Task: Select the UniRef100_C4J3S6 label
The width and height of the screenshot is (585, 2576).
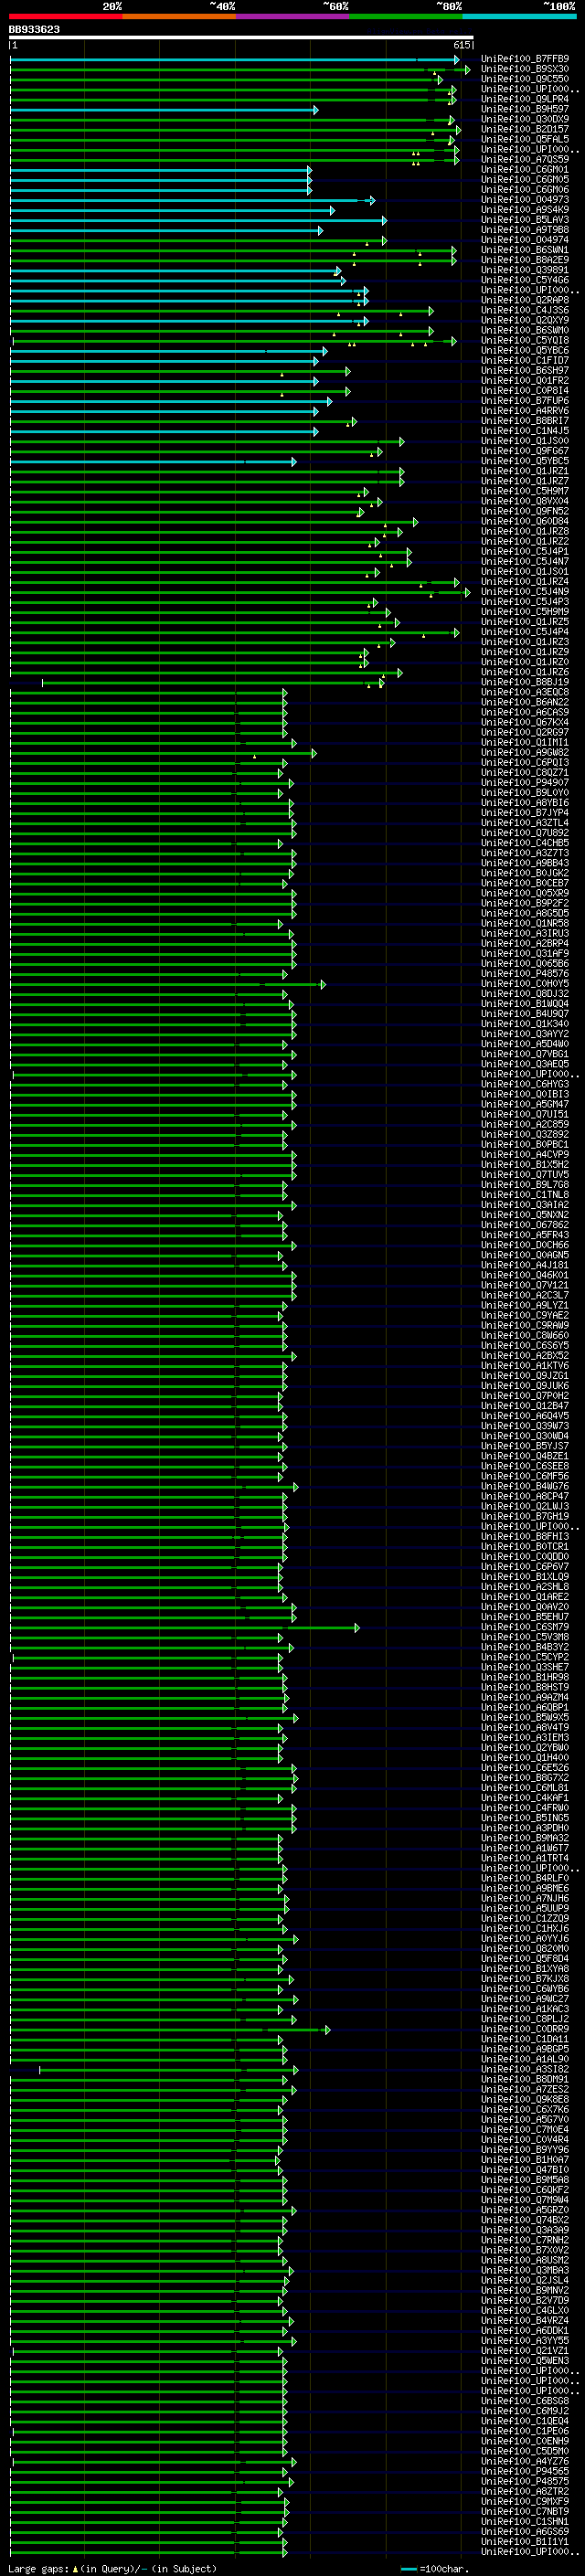Action: pyautogui.click(x=525, y=311)
